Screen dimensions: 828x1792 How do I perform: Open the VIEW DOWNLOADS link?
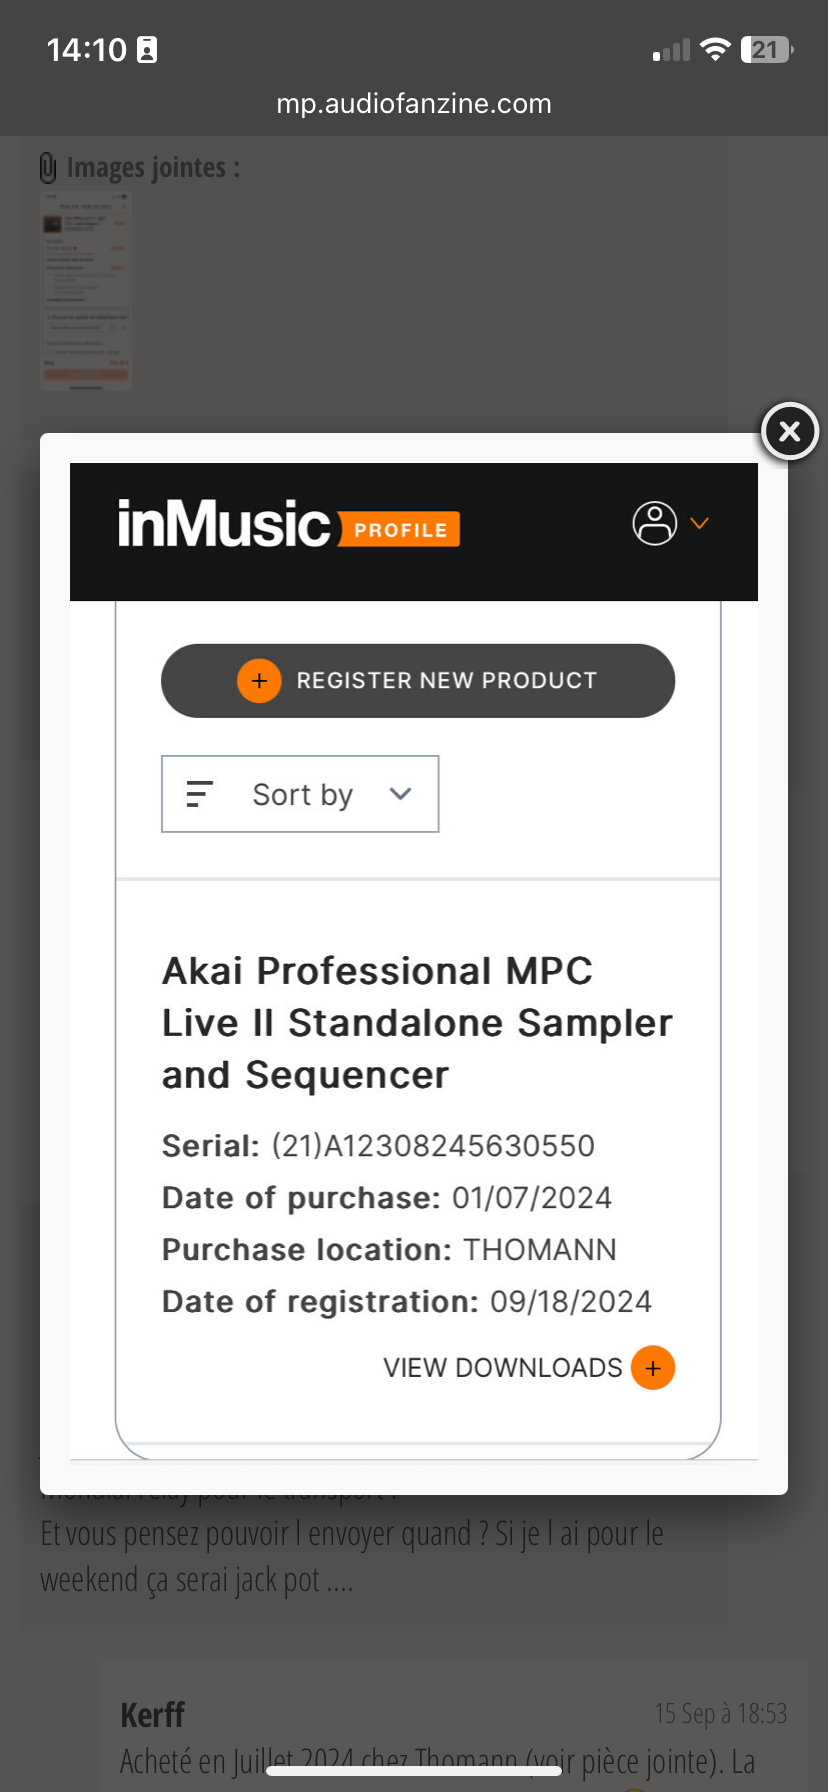click(502, 1368)
